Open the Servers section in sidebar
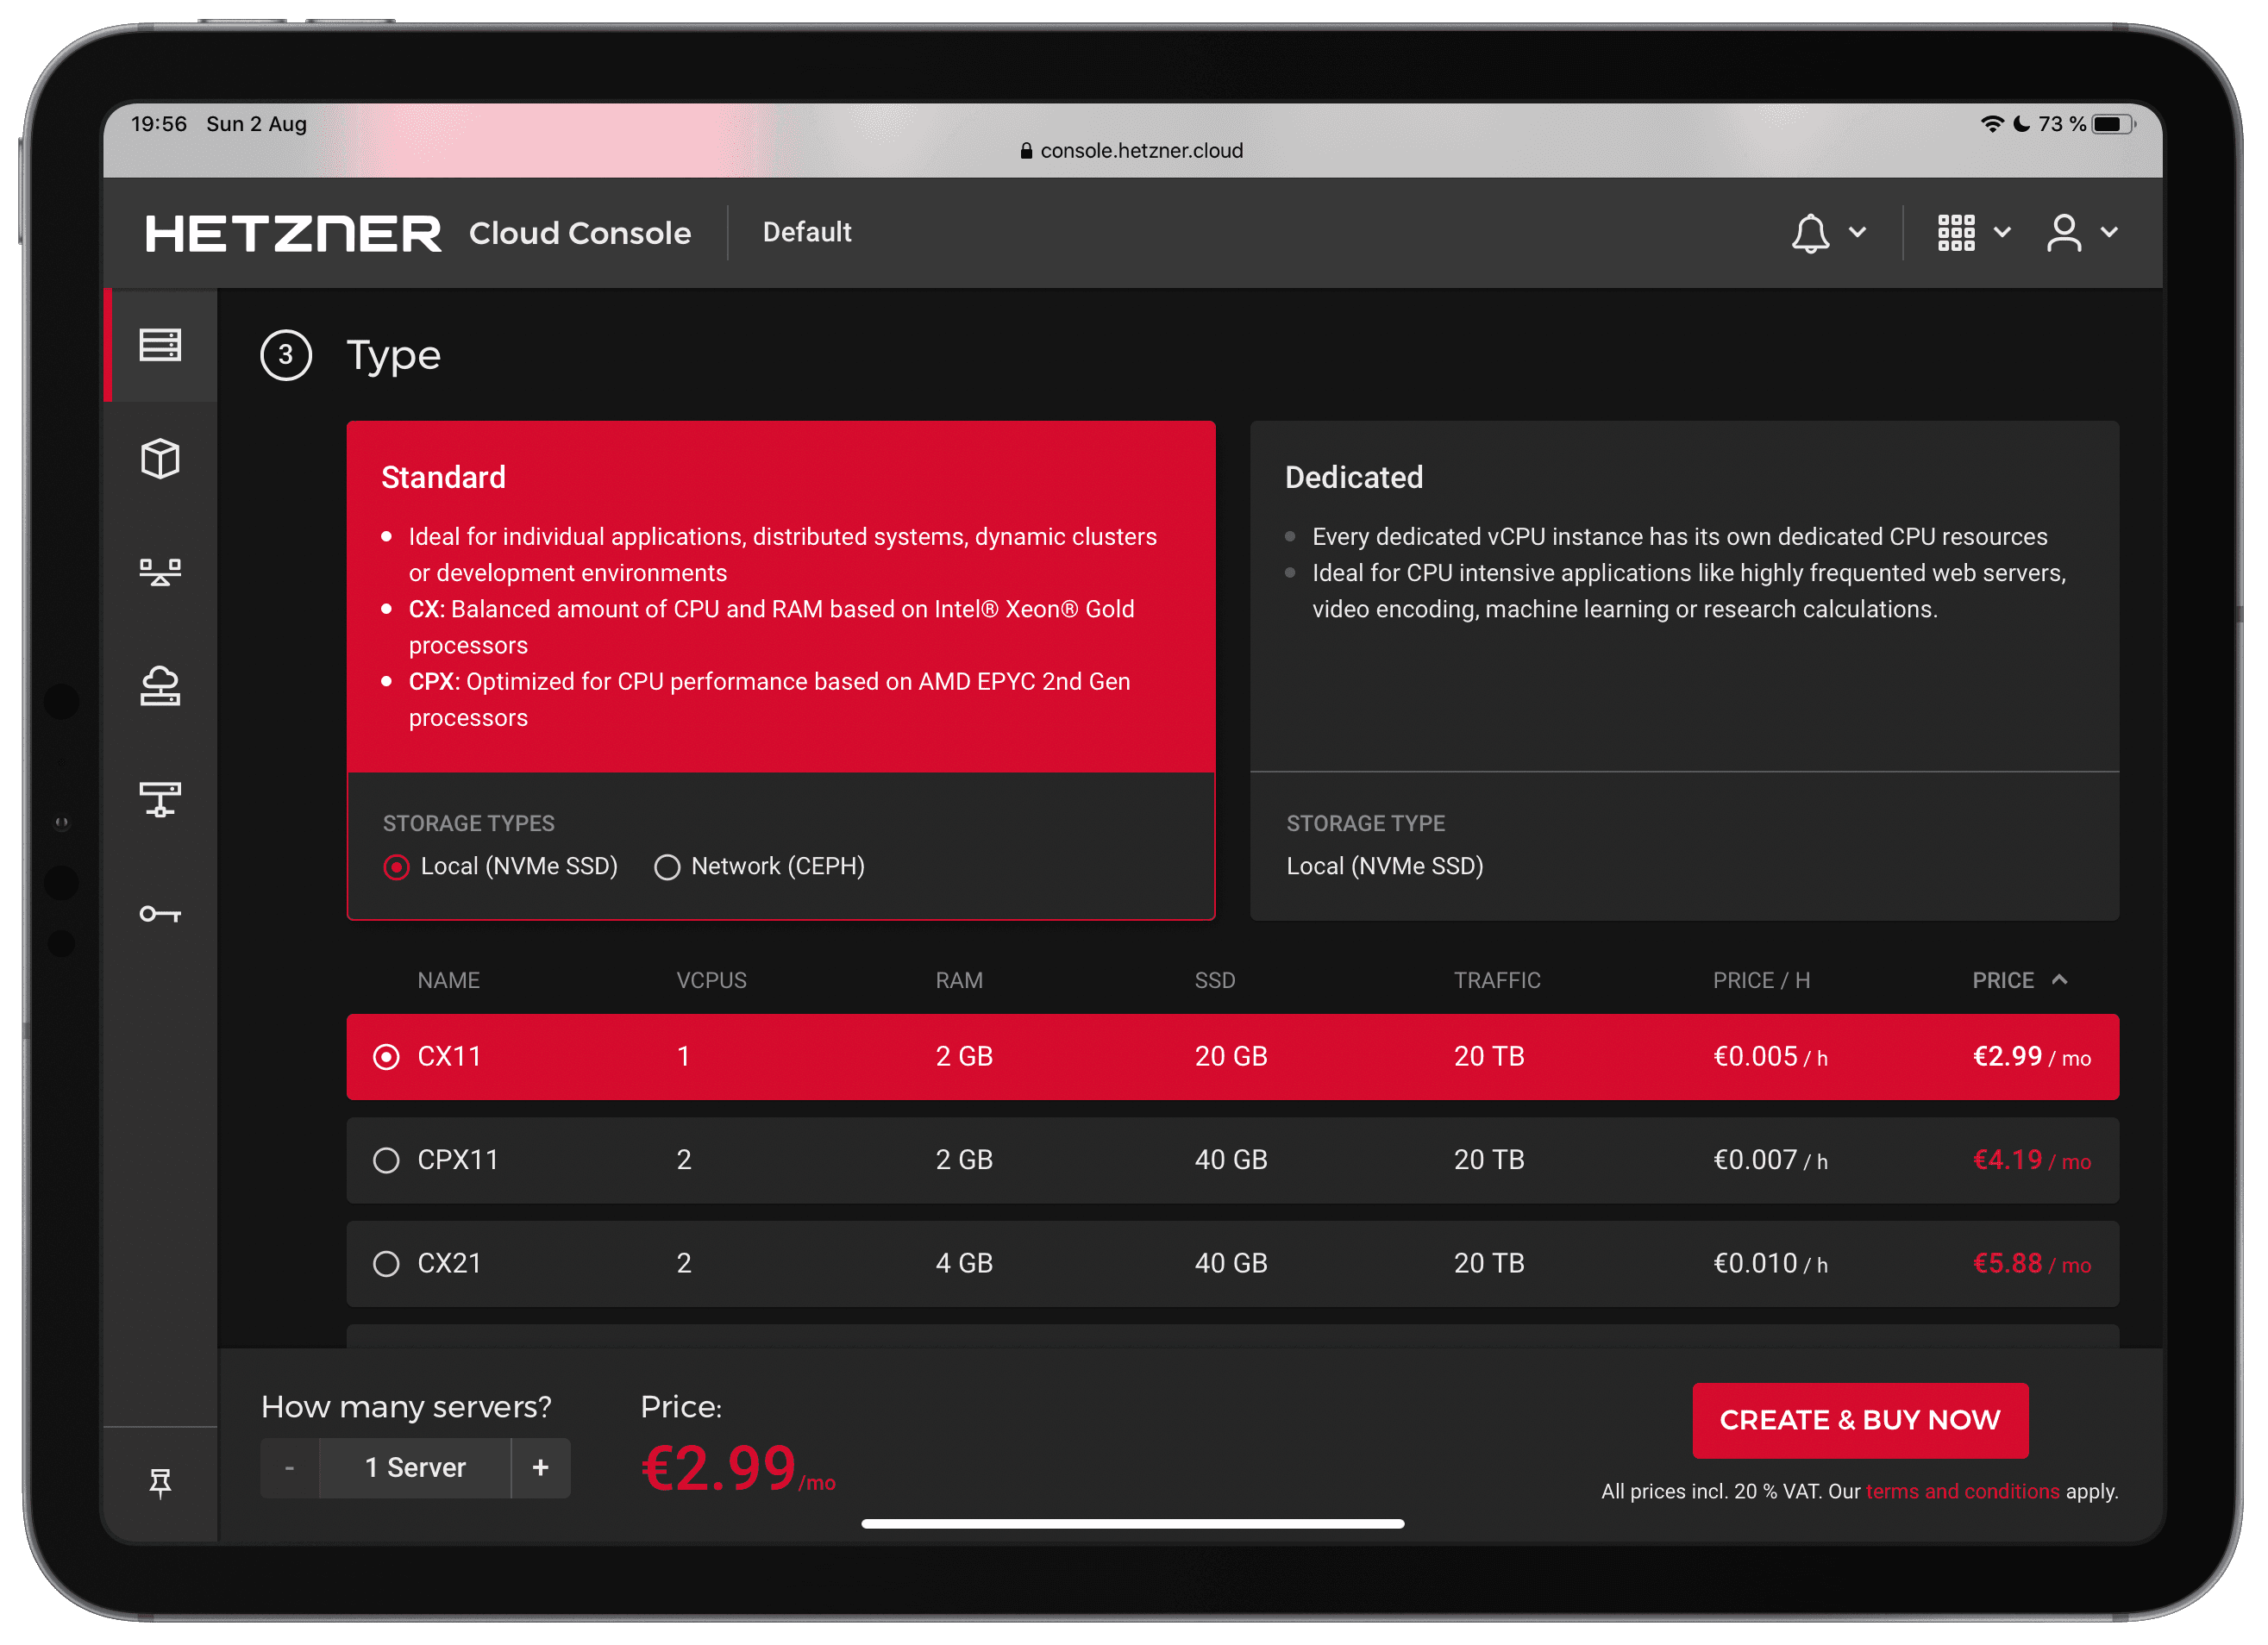Screen dimensions: 2268x1645 (x=160, y=345)
